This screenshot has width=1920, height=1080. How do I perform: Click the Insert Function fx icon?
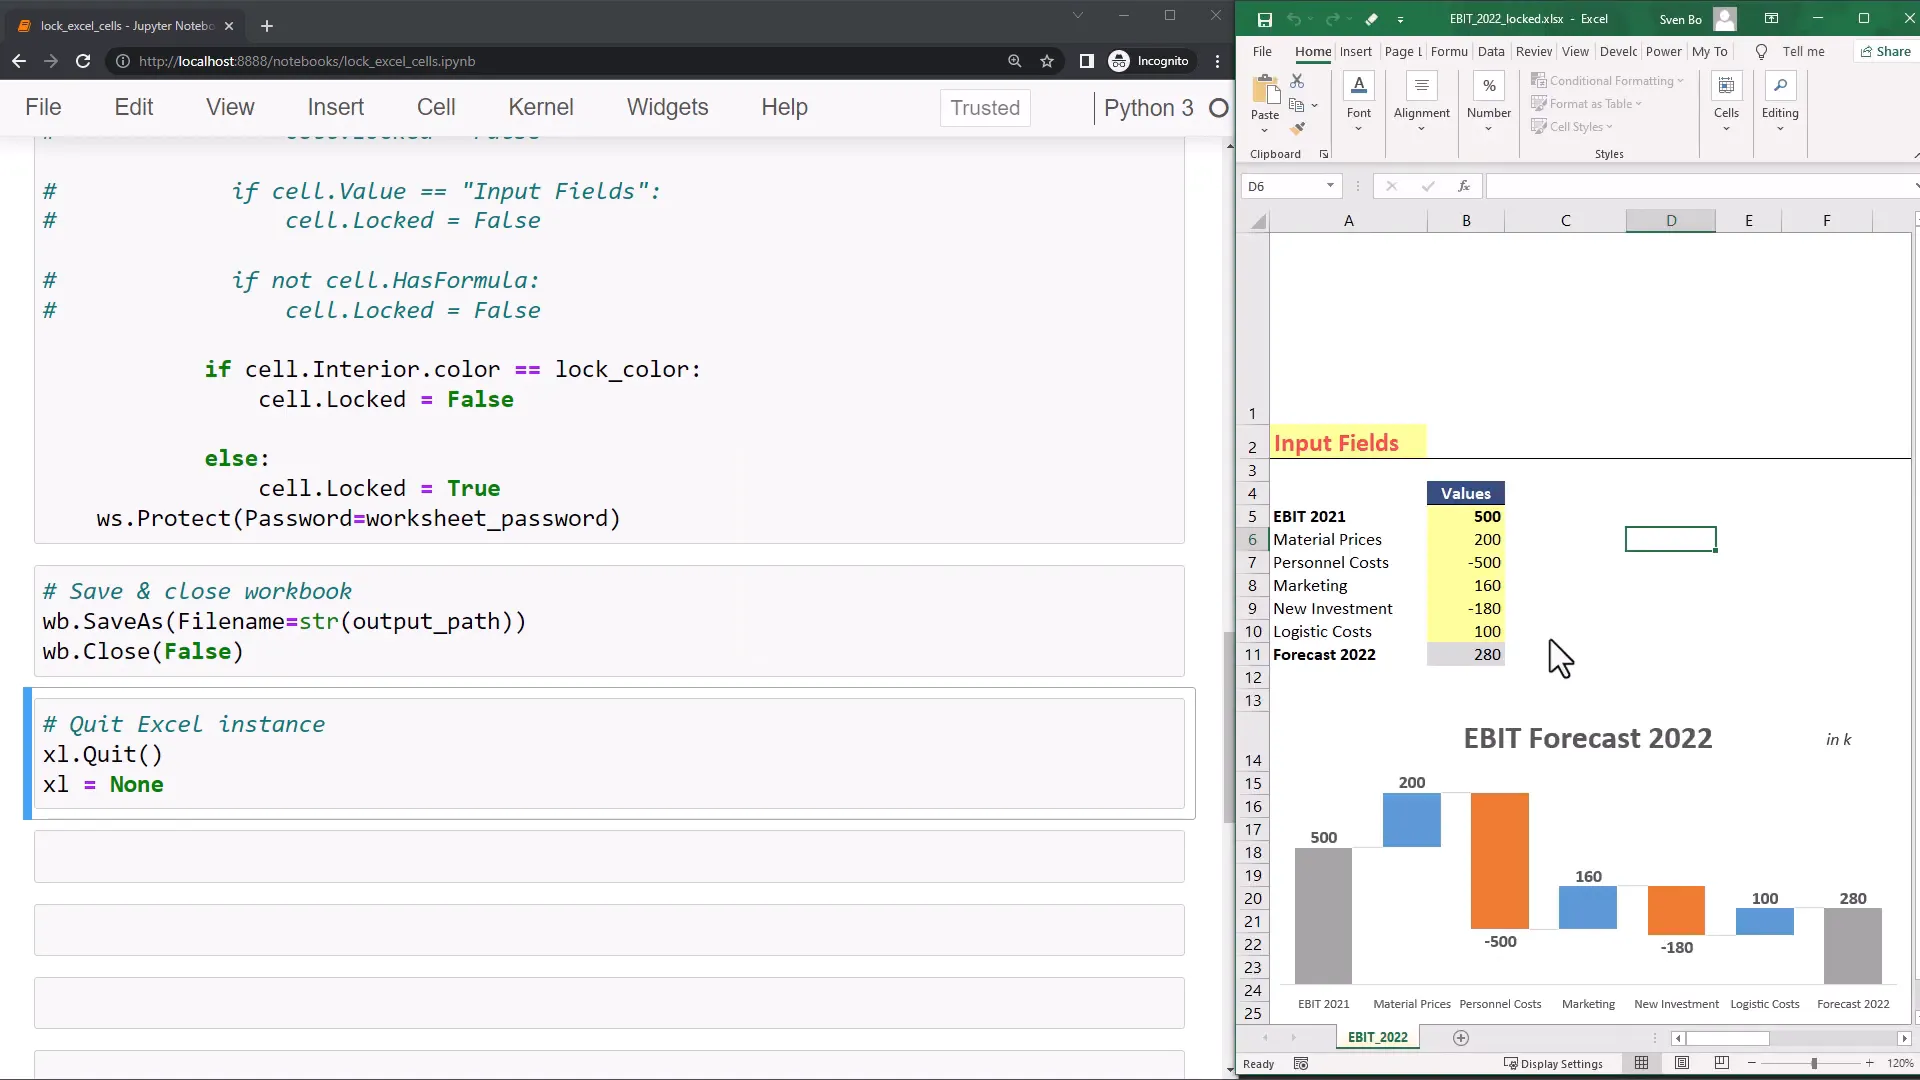(1463, 186)
